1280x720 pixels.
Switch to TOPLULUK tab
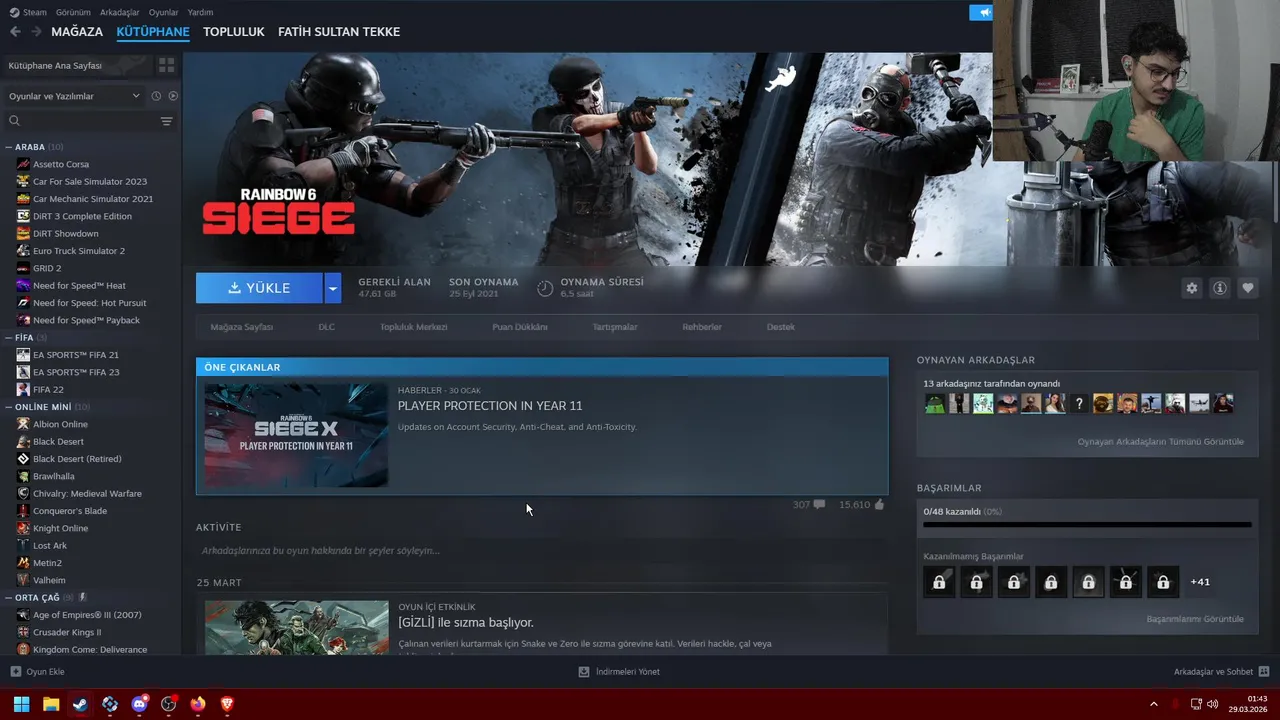click(x=234, y=32)
